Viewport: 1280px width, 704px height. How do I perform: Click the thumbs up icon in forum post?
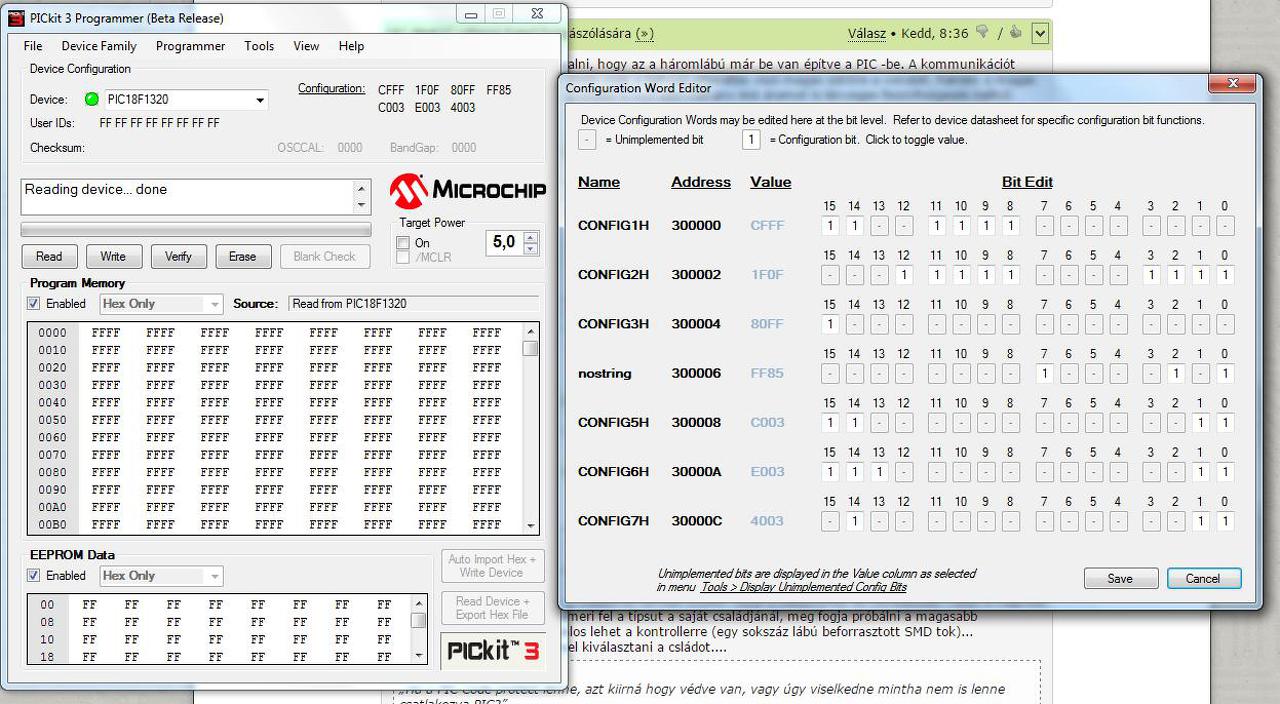tap(1015, 33)
